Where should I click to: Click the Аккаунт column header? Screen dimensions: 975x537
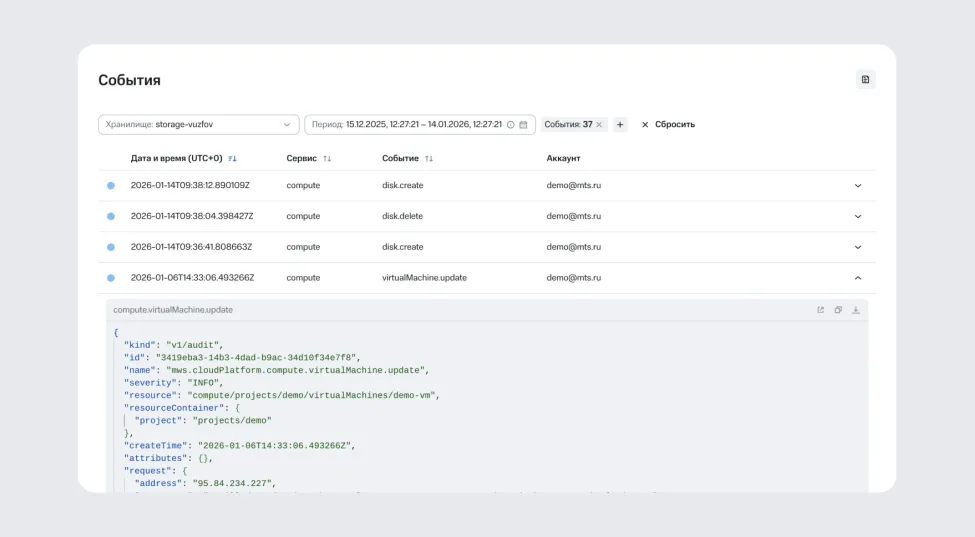(563, 158)
